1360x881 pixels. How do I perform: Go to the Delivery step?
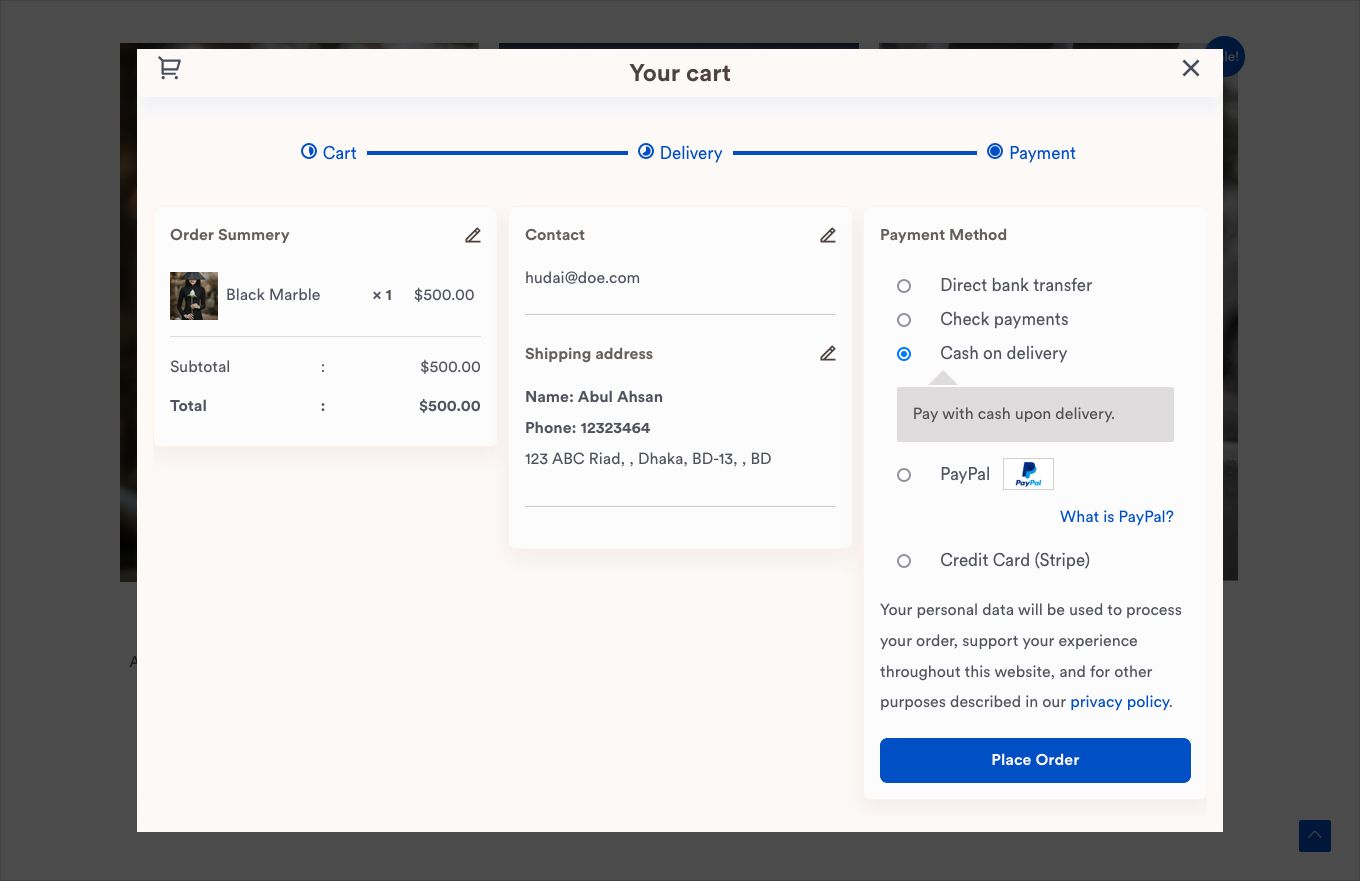[680, 153]
